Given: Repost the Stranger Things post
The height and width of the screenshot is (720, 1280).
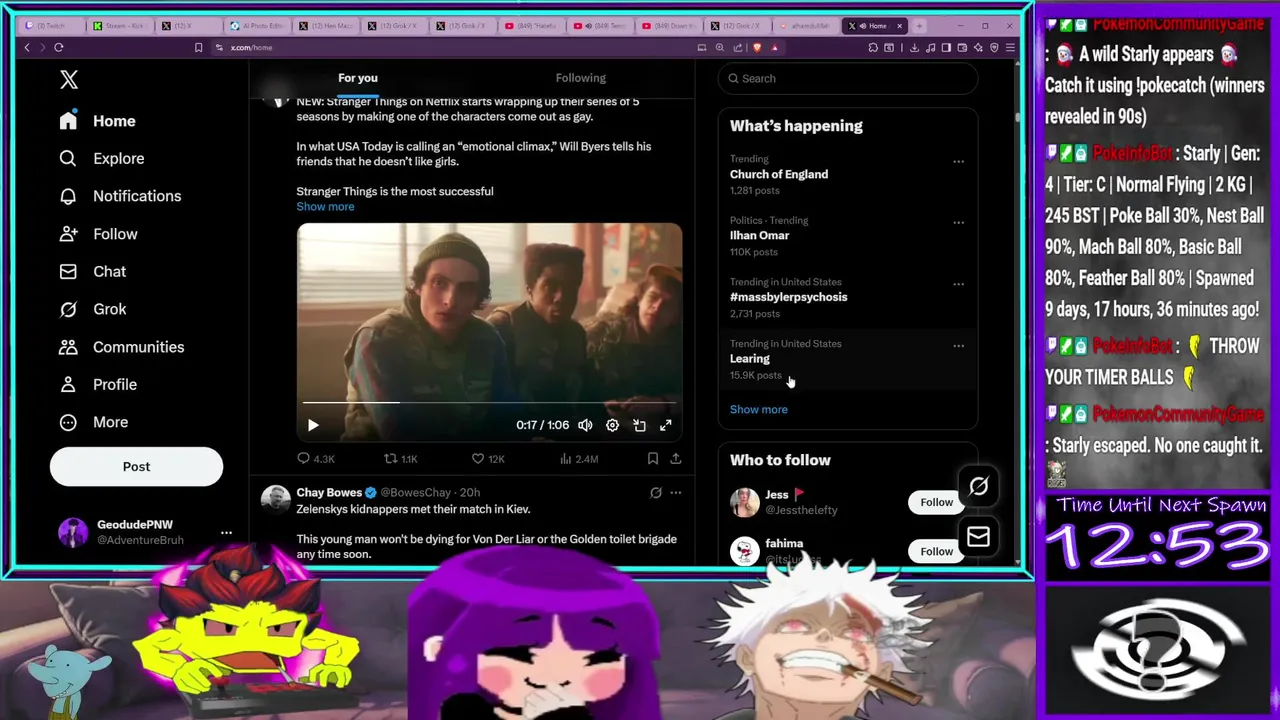Looking at the screenshot, I should coord(401,459).
